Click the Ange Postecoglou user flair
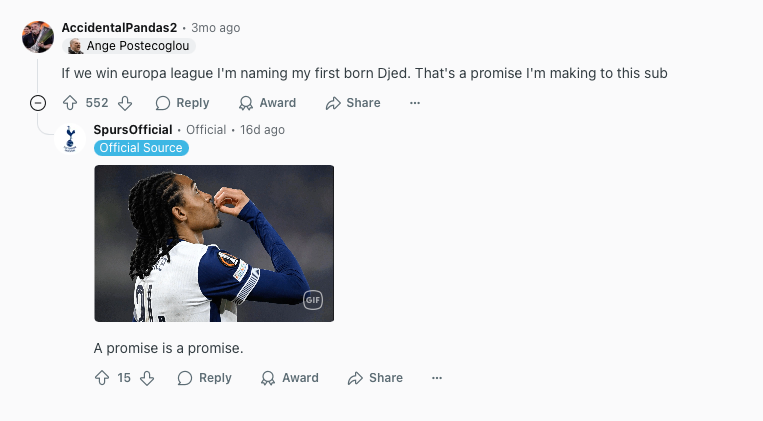 coord(129,46)
